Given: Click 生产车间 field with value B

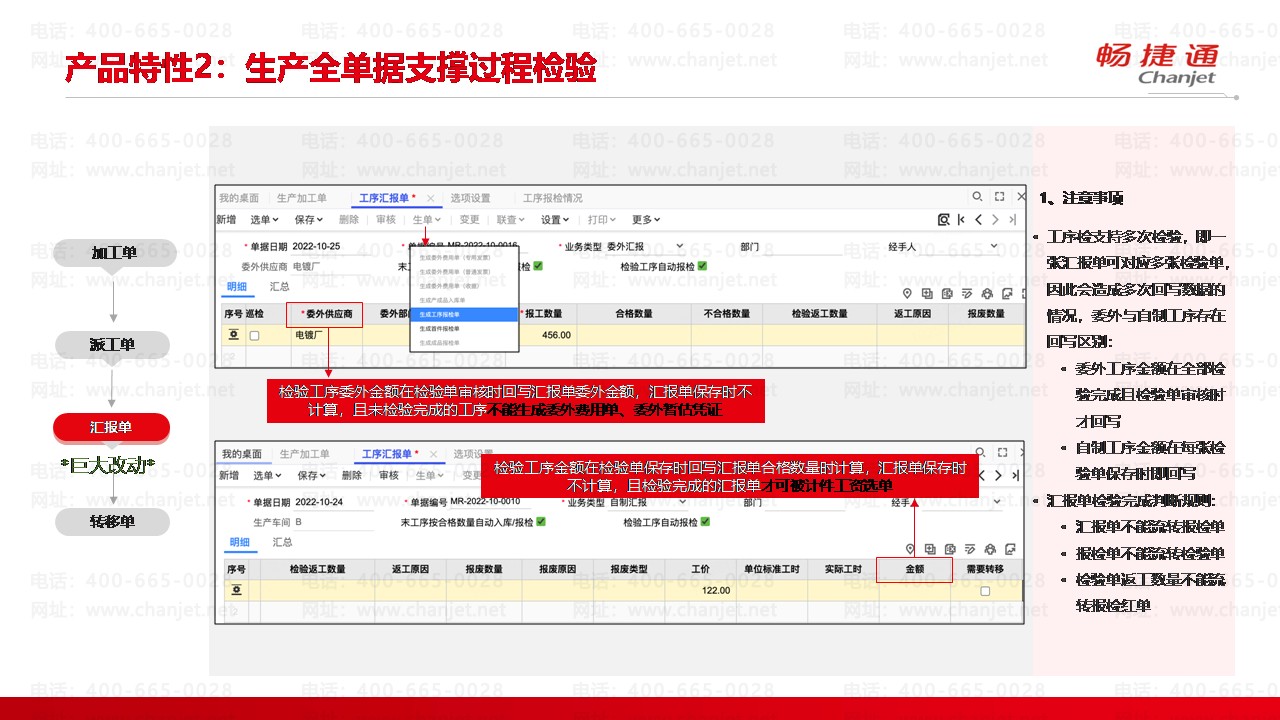Looking at the screenshot, I should tap(333, 522).
